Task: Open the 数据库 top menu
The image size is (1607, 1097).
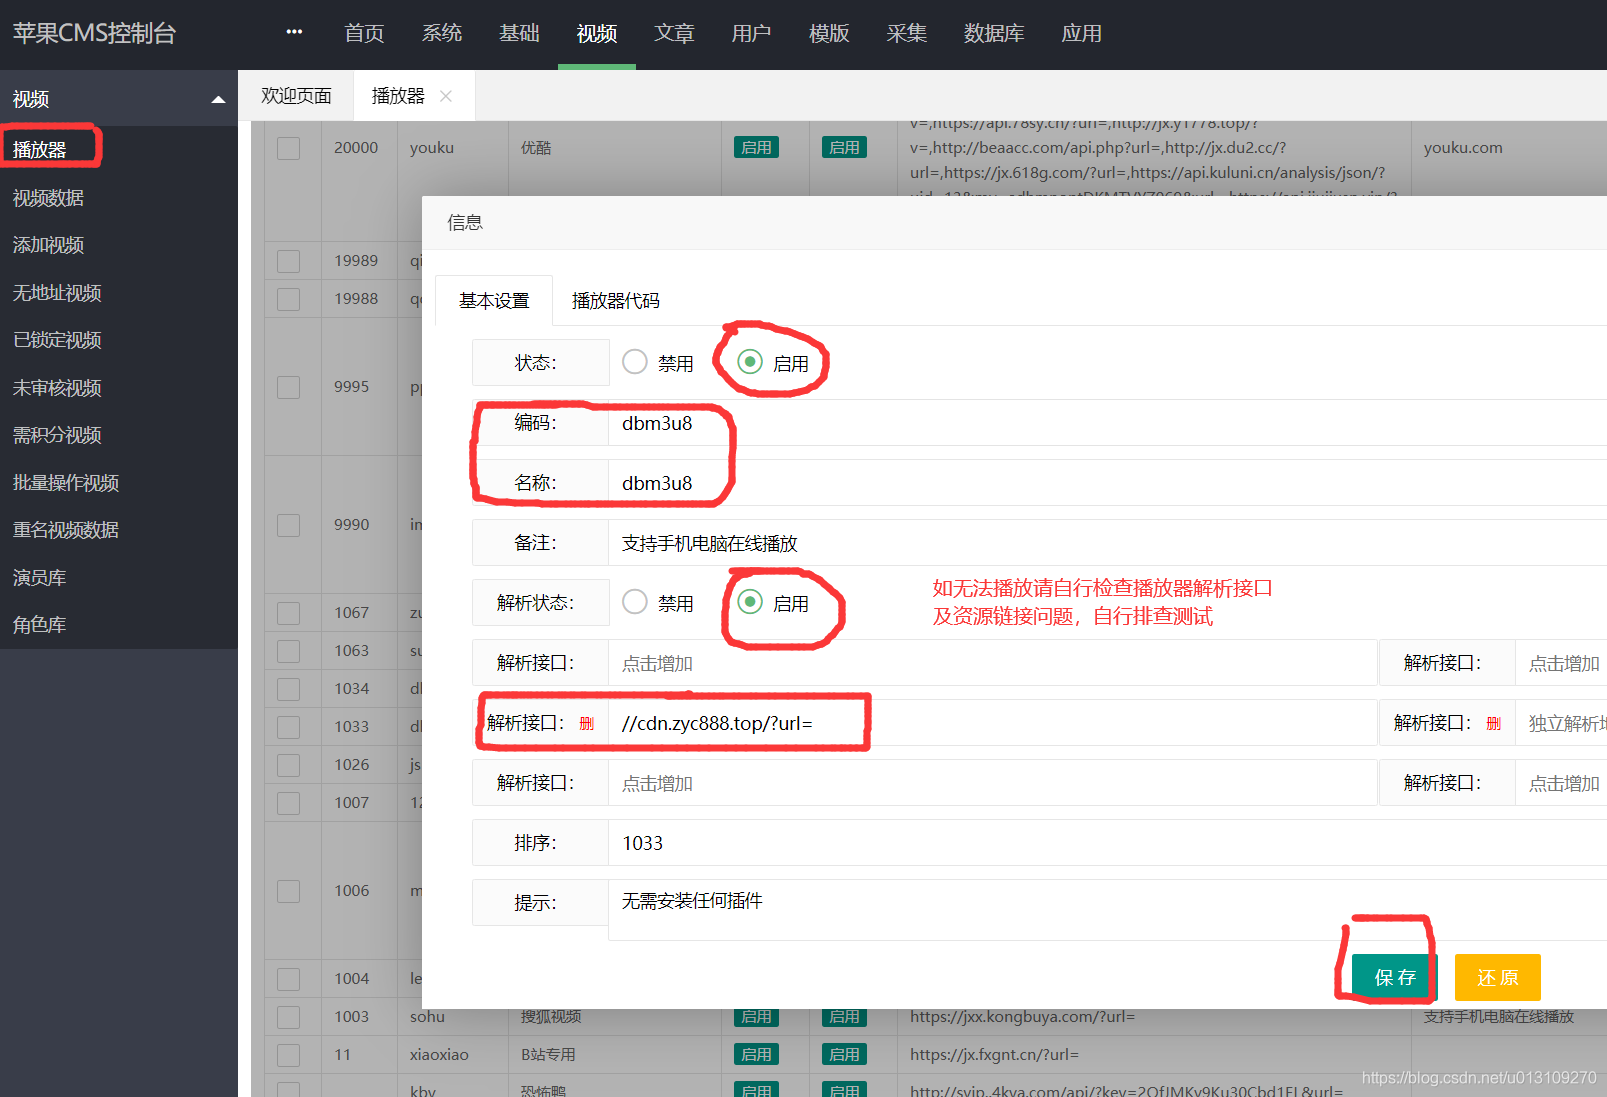Action: click(994, 34)
